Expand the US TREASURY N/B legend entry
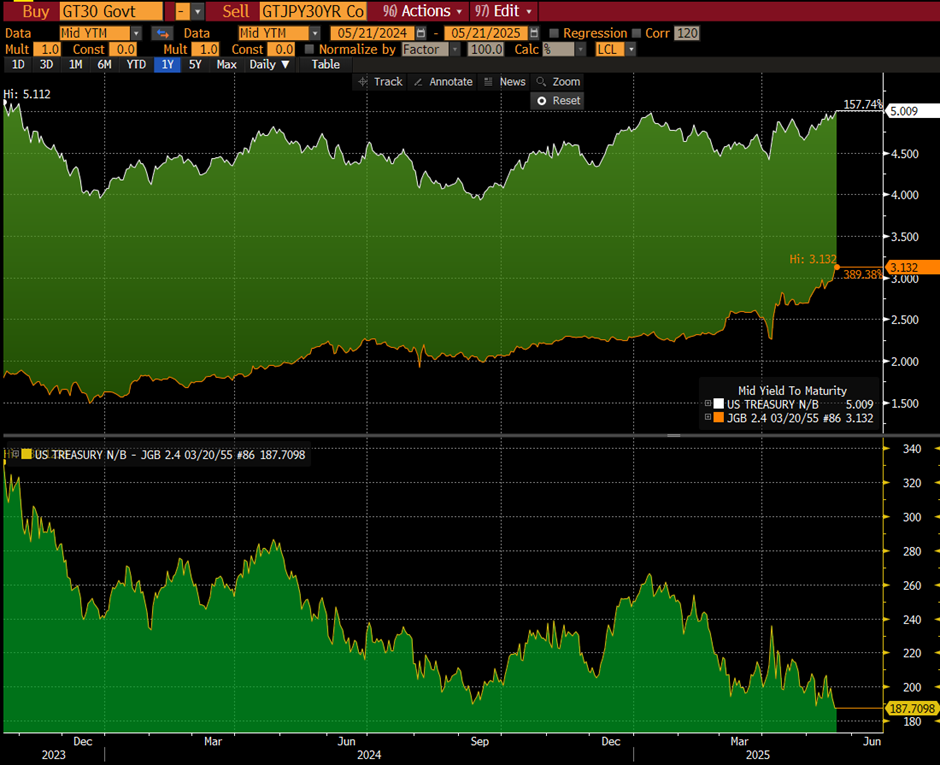The width and height of the screenshot is (940, 765). point(709,404)
